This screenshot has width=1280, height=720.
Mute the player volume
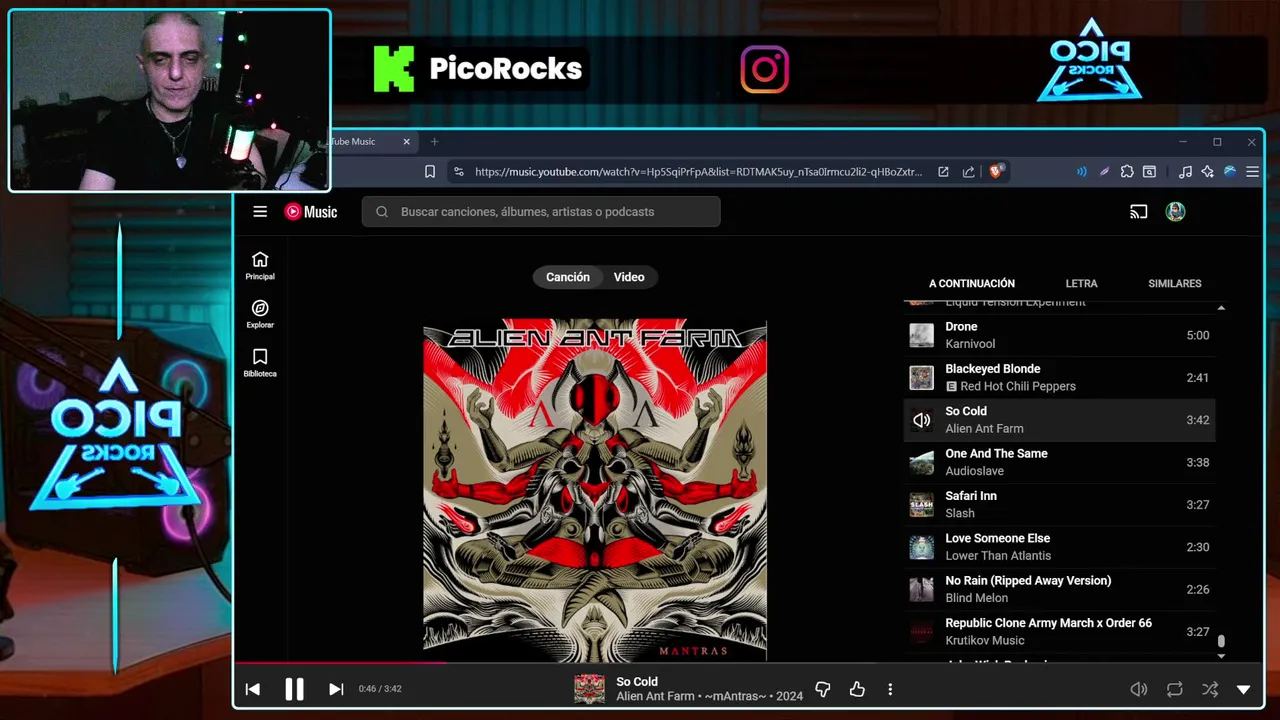point(1138,689)
